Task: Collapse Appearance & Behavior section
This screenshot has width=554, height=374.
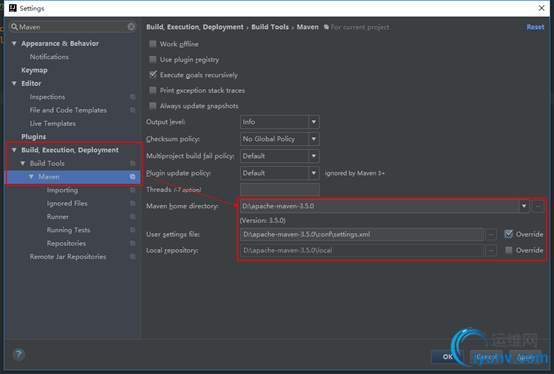Action: 14,43
